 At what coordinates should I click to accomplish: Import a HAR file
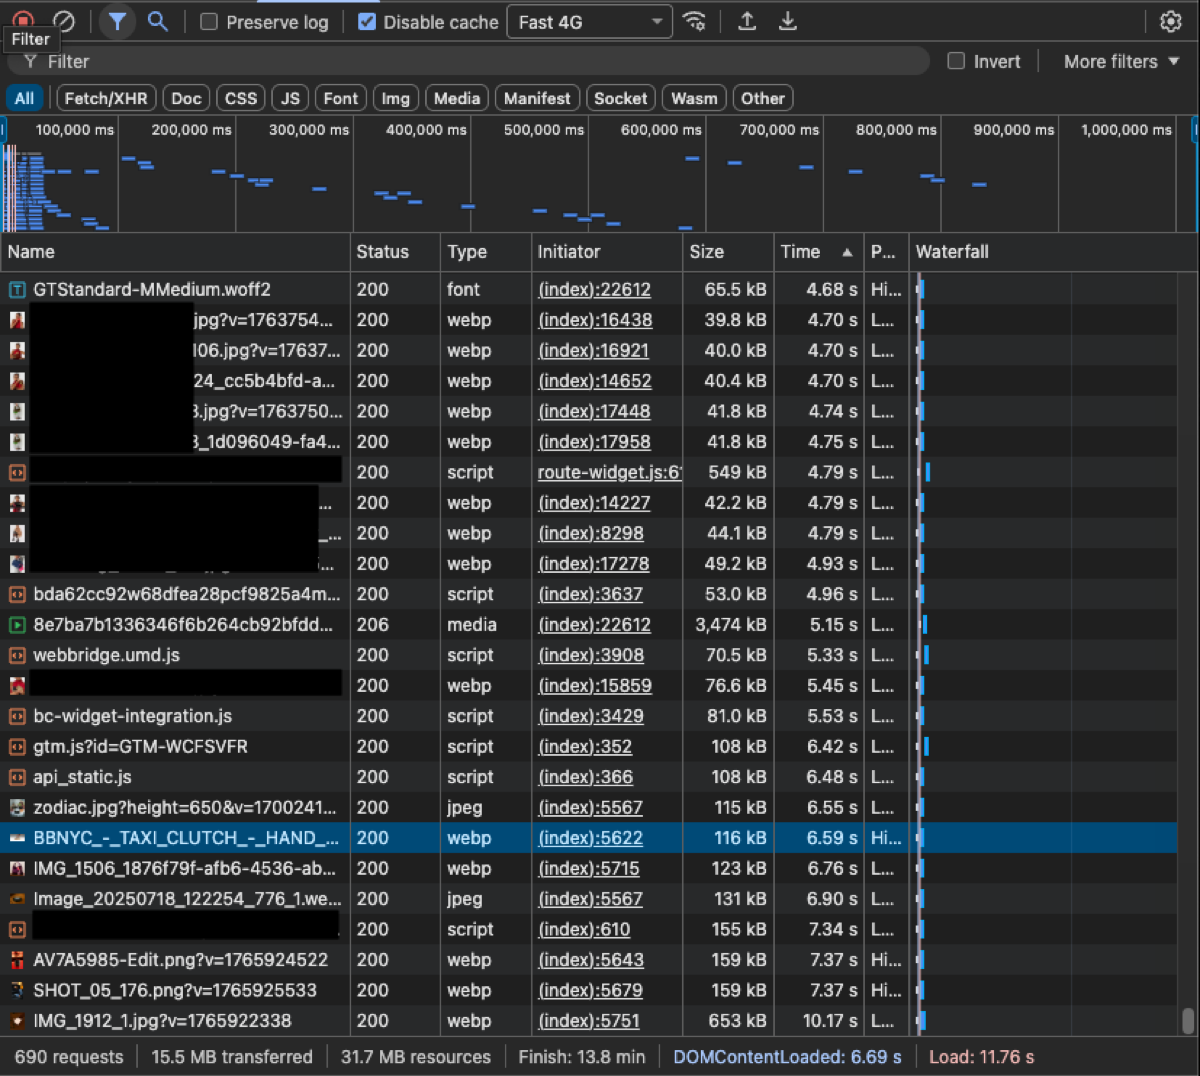747,21
